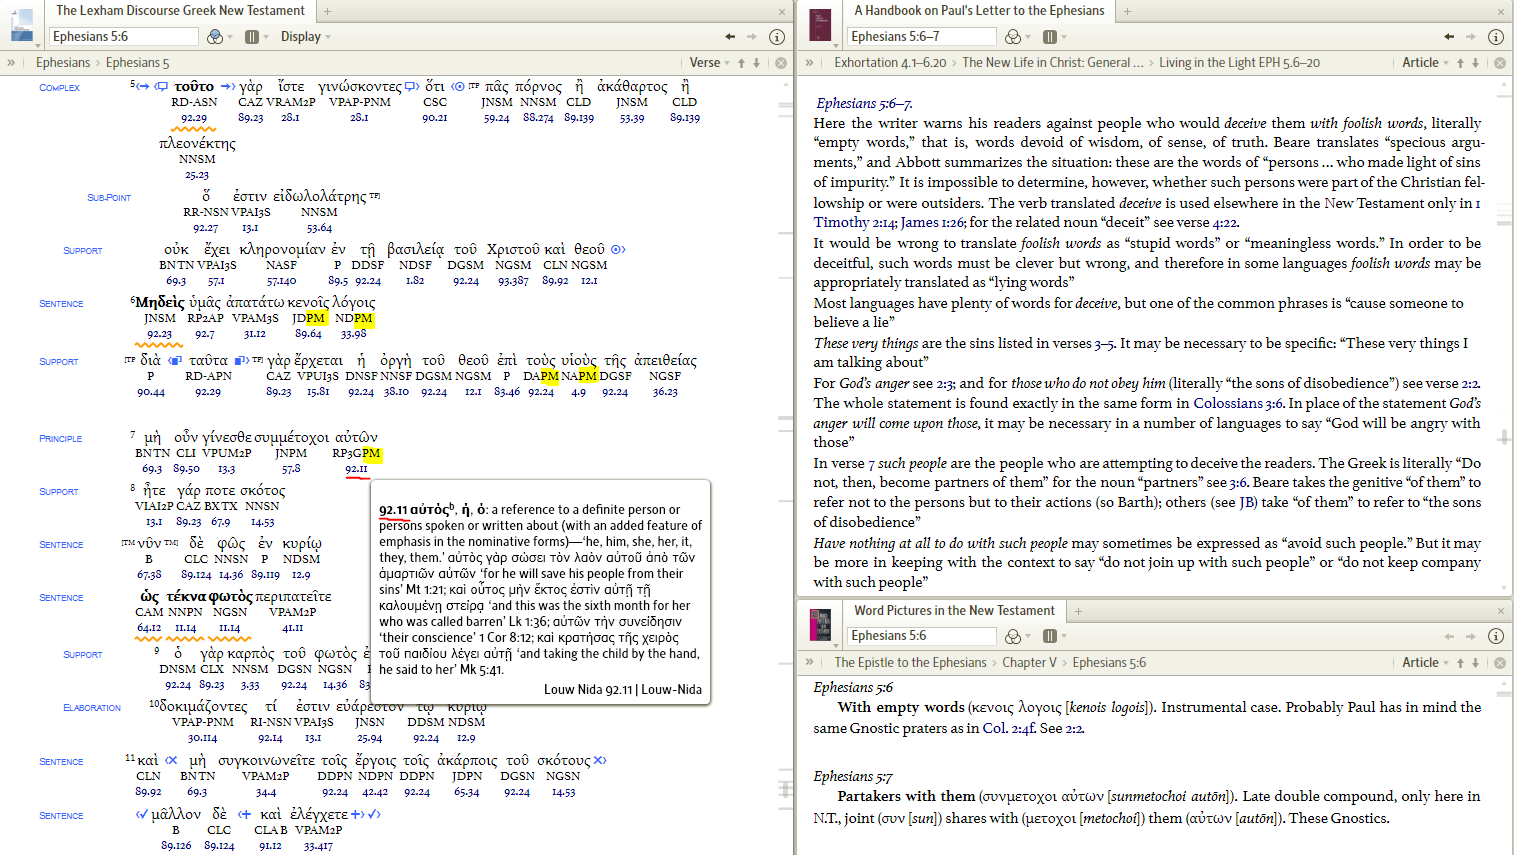Click reference box in Word Pictures panel
This screenshot has width=1514, height=855.
click(x=922, y=636)
